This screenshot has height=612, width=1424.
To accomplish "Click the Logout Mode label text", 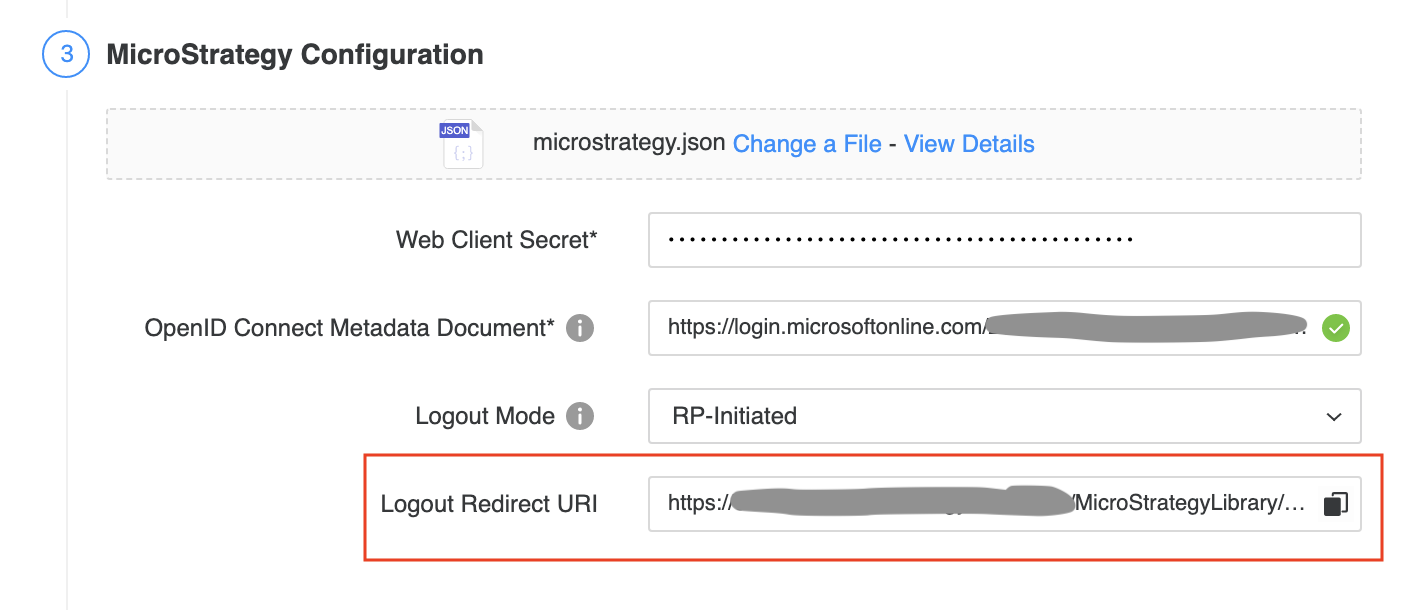I will click(485, 416).
